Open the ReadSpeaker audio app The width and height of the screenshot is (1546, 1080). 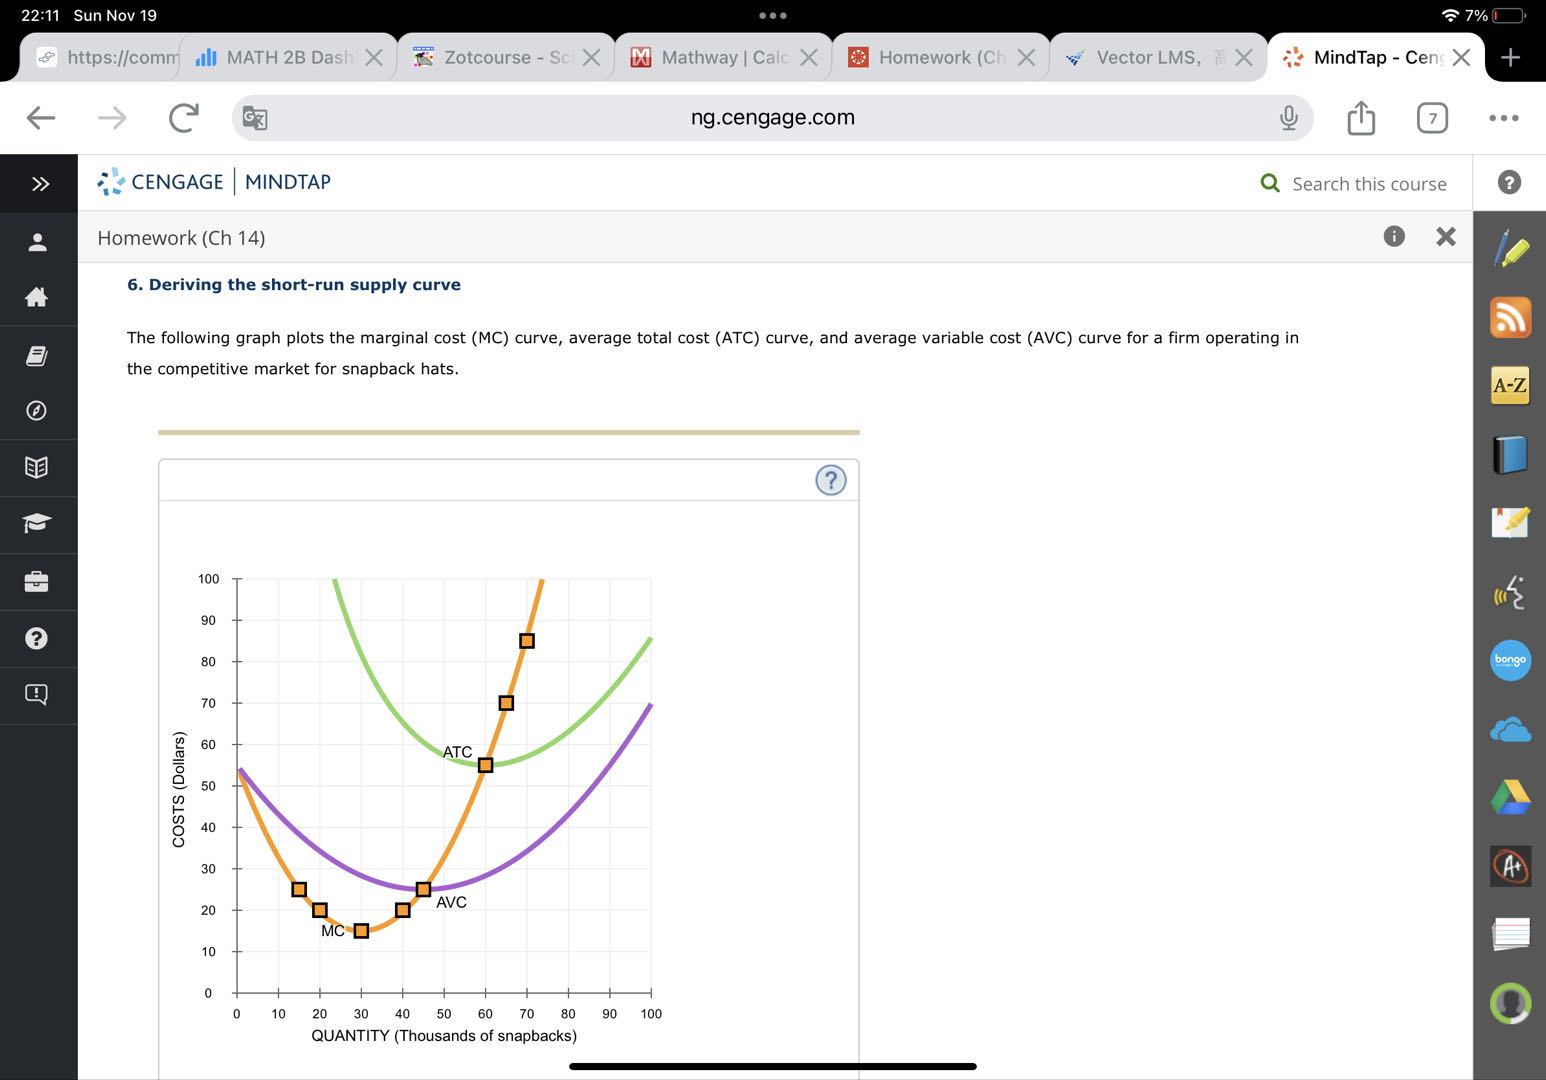[1510, 592]
